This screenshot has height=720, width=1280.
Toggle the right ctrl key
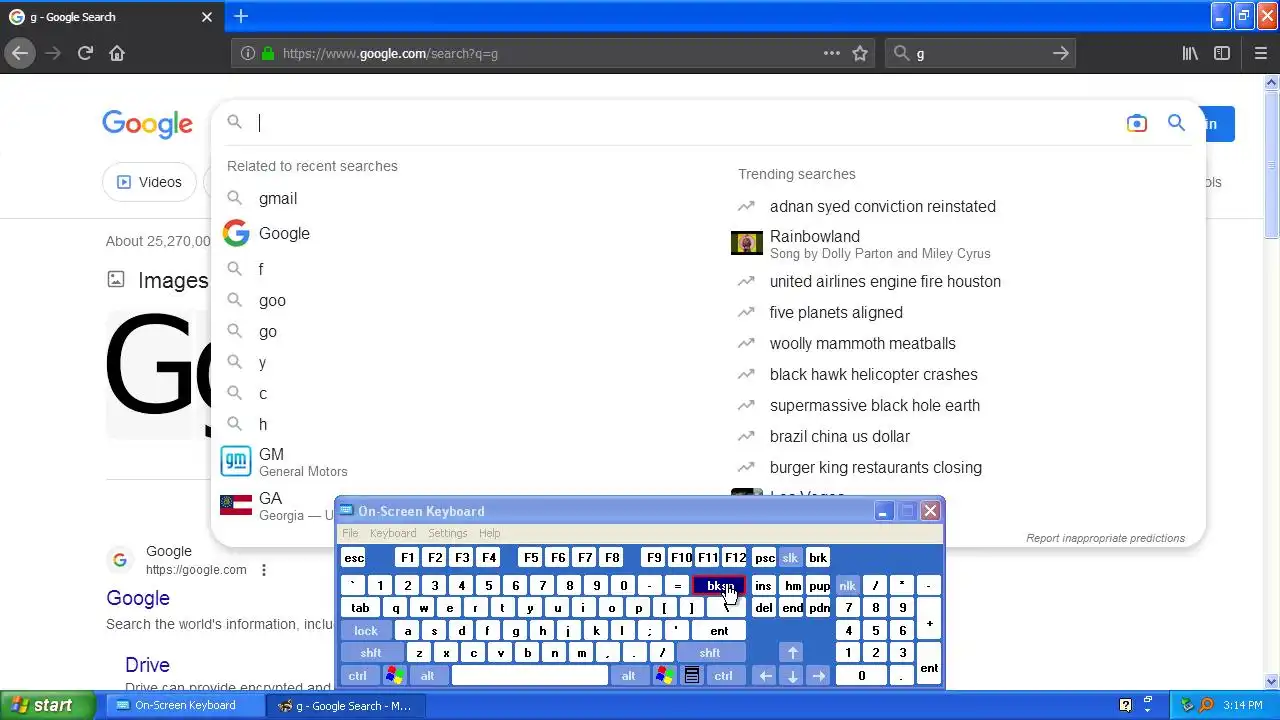[x=723, y=676]
